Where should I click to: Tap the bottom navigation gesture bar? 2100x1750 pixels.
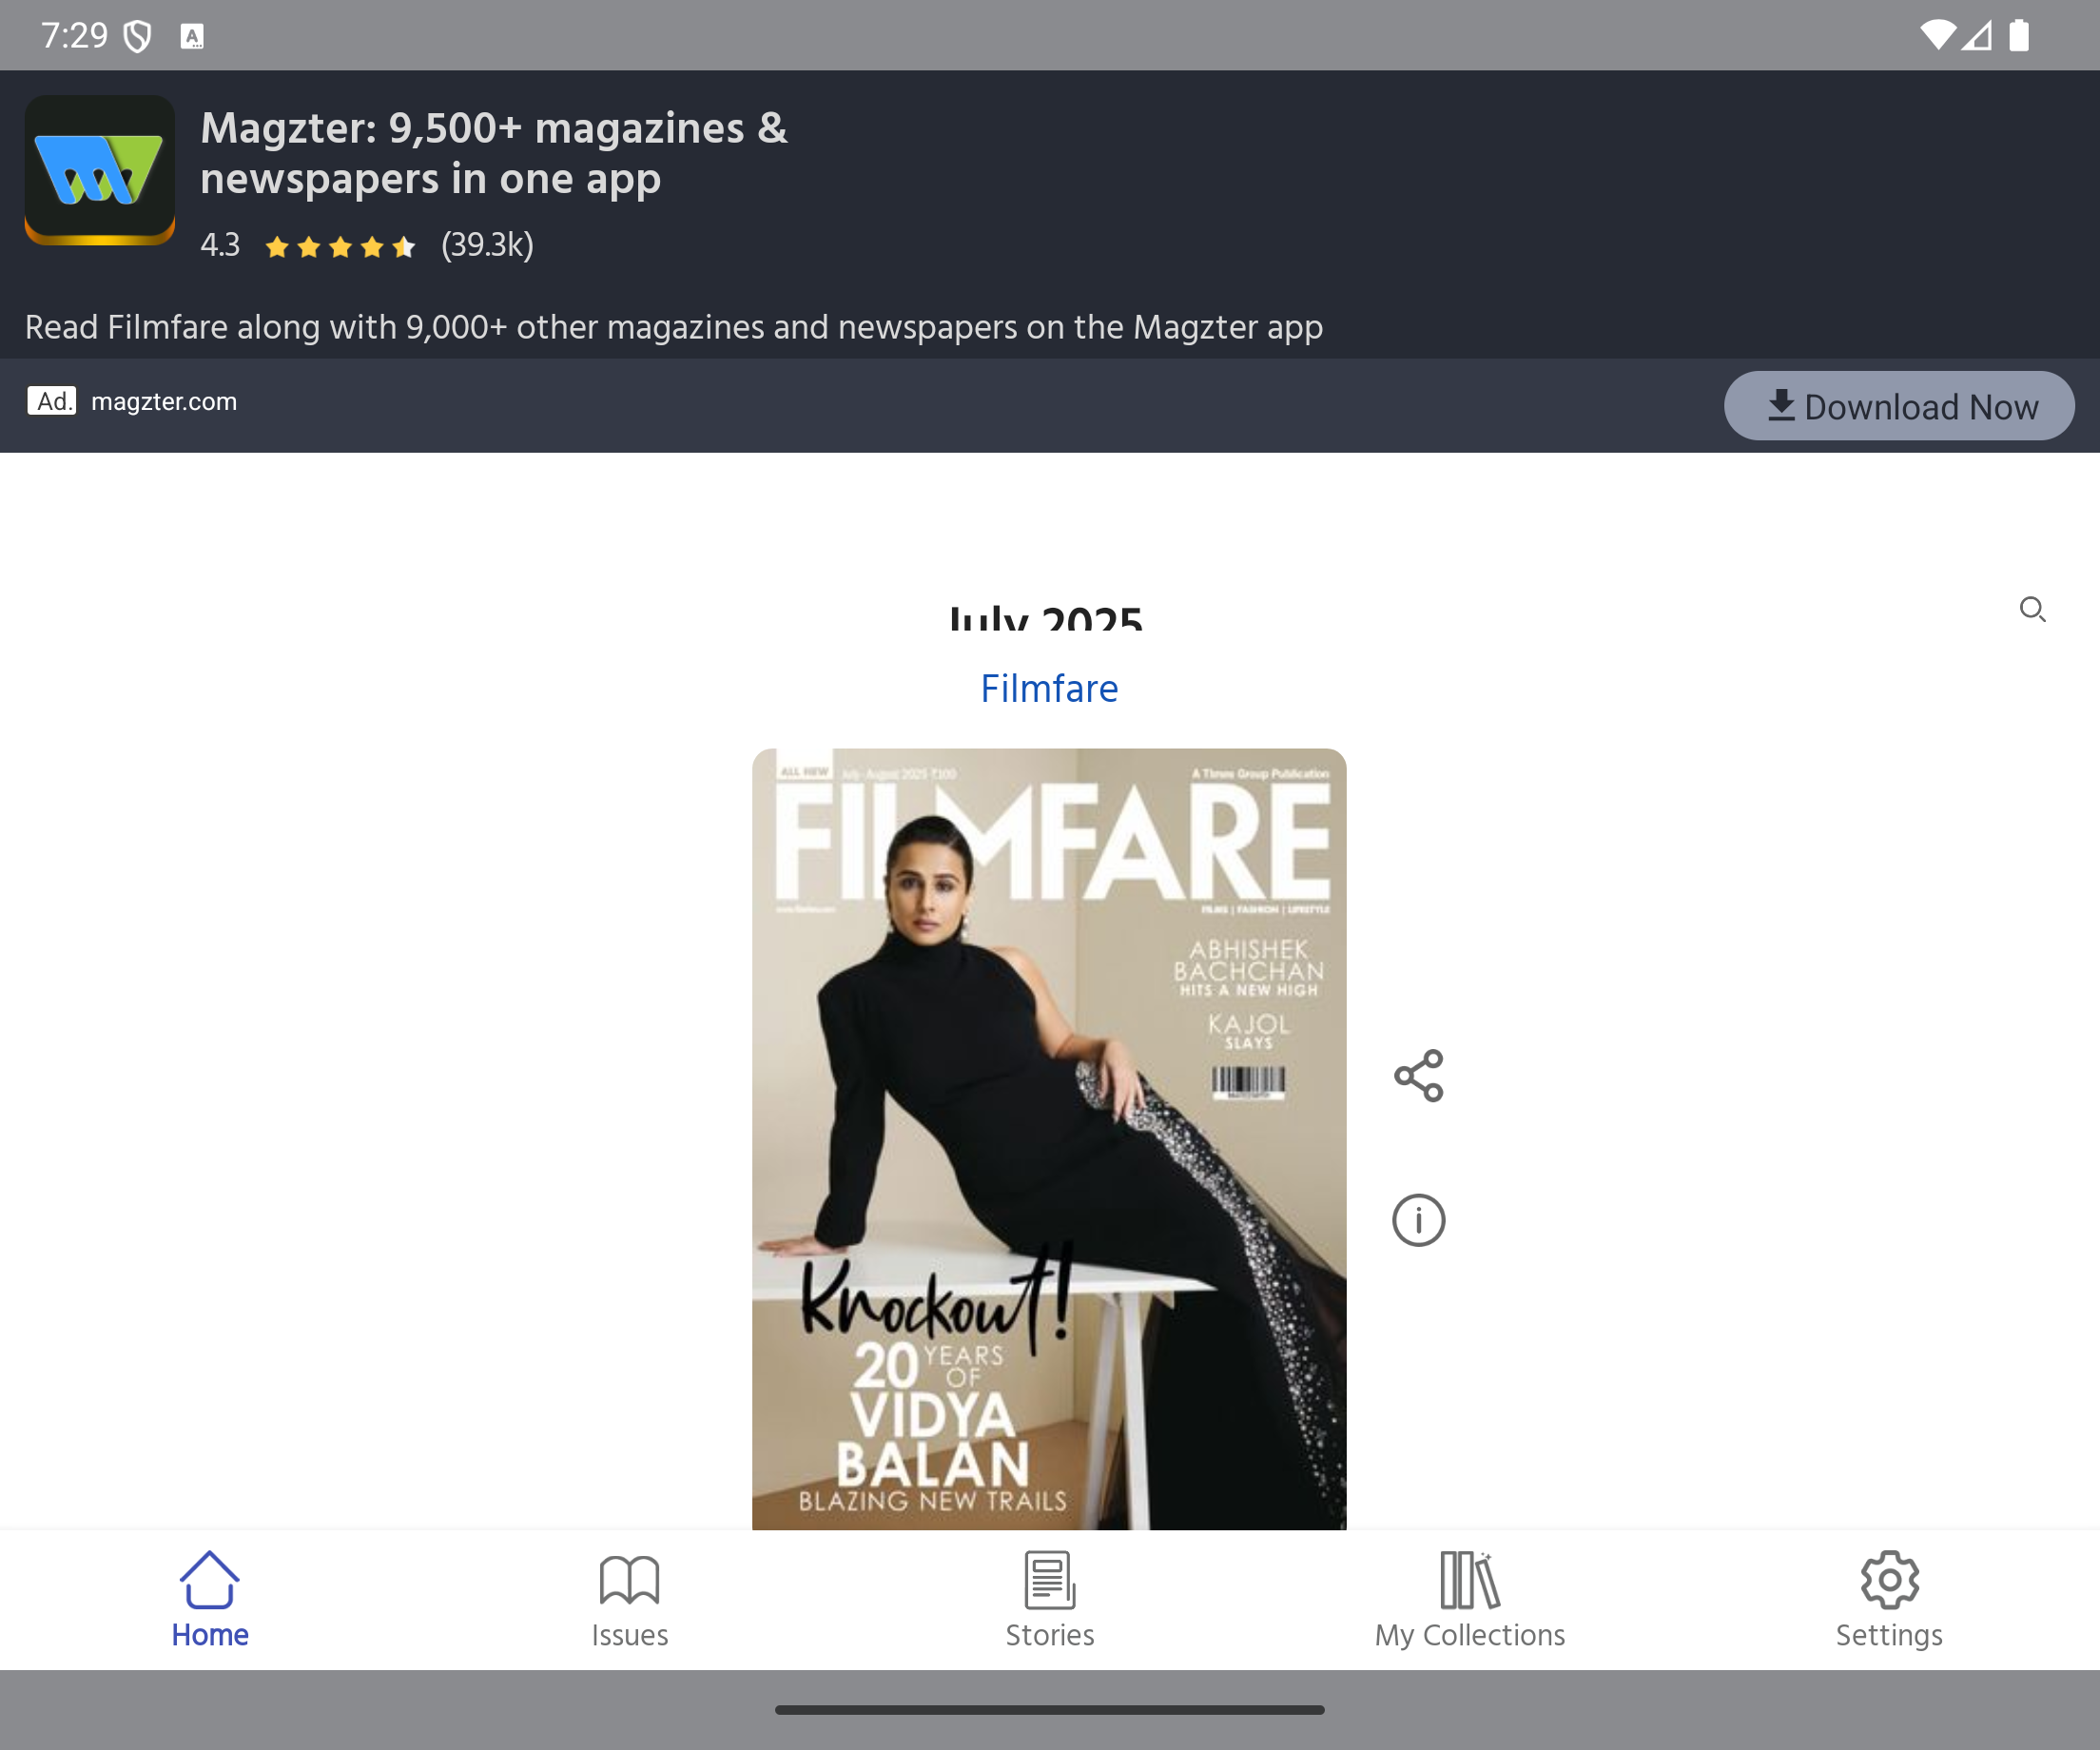coord(1049,1710)
